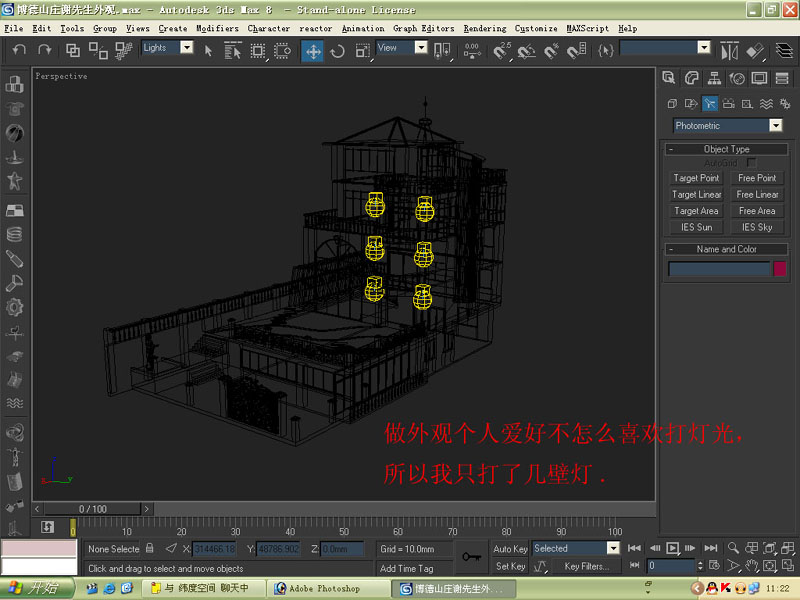Click the 0 / 100 time slider
800x600 pixels.
(x=93, y=509)
